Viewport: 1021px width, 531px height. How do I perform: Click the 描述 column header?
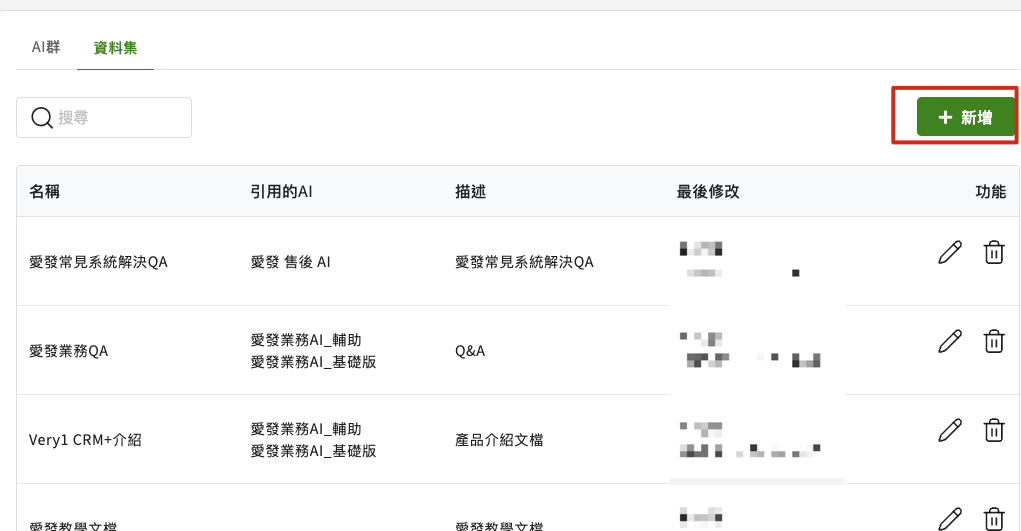coord(471,192)
